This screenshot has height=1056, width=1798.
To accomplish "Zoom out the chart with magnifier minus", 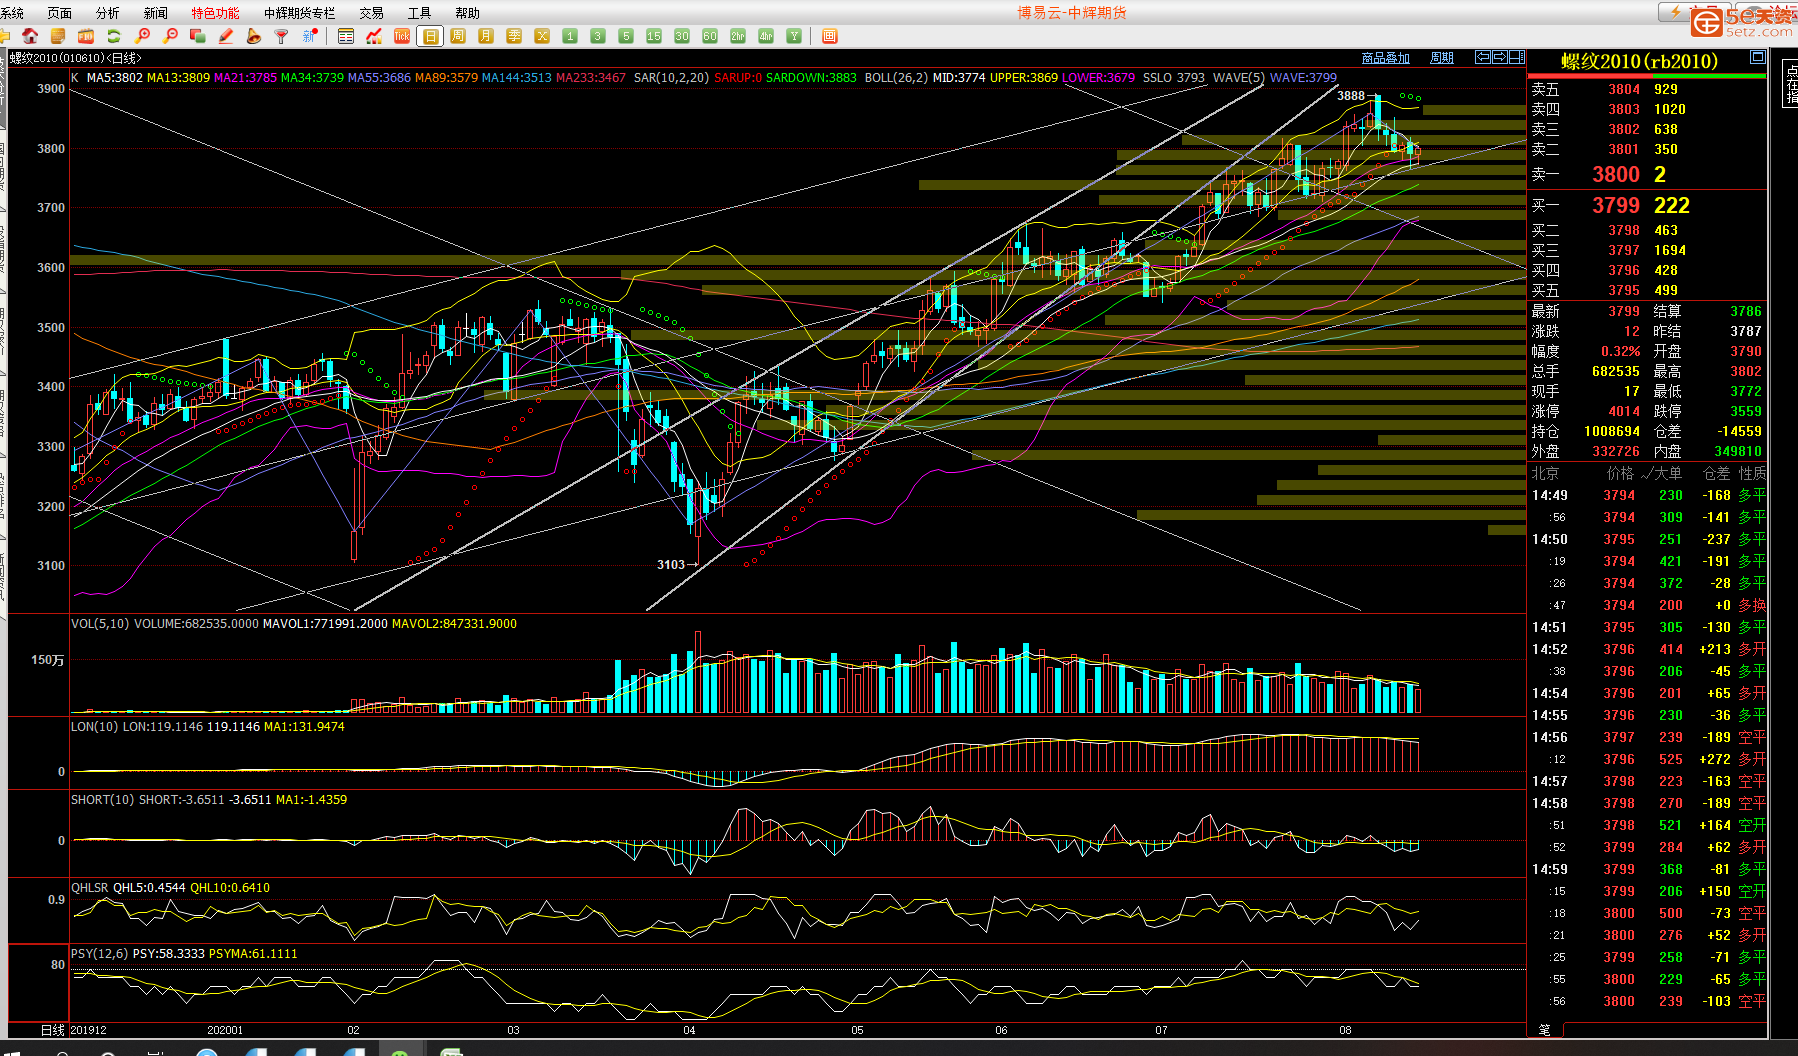I will (x=170, y=36).
